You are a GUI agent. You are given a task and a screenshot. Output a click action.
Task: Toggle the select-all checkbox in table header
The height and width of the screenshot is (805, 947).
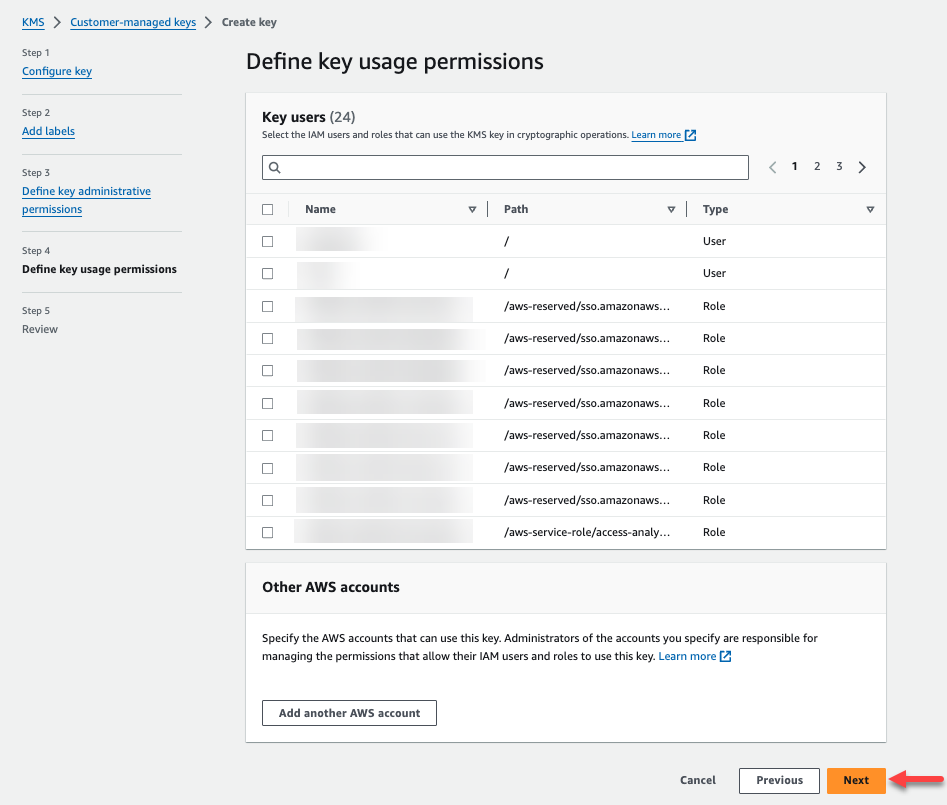point(268,210)
